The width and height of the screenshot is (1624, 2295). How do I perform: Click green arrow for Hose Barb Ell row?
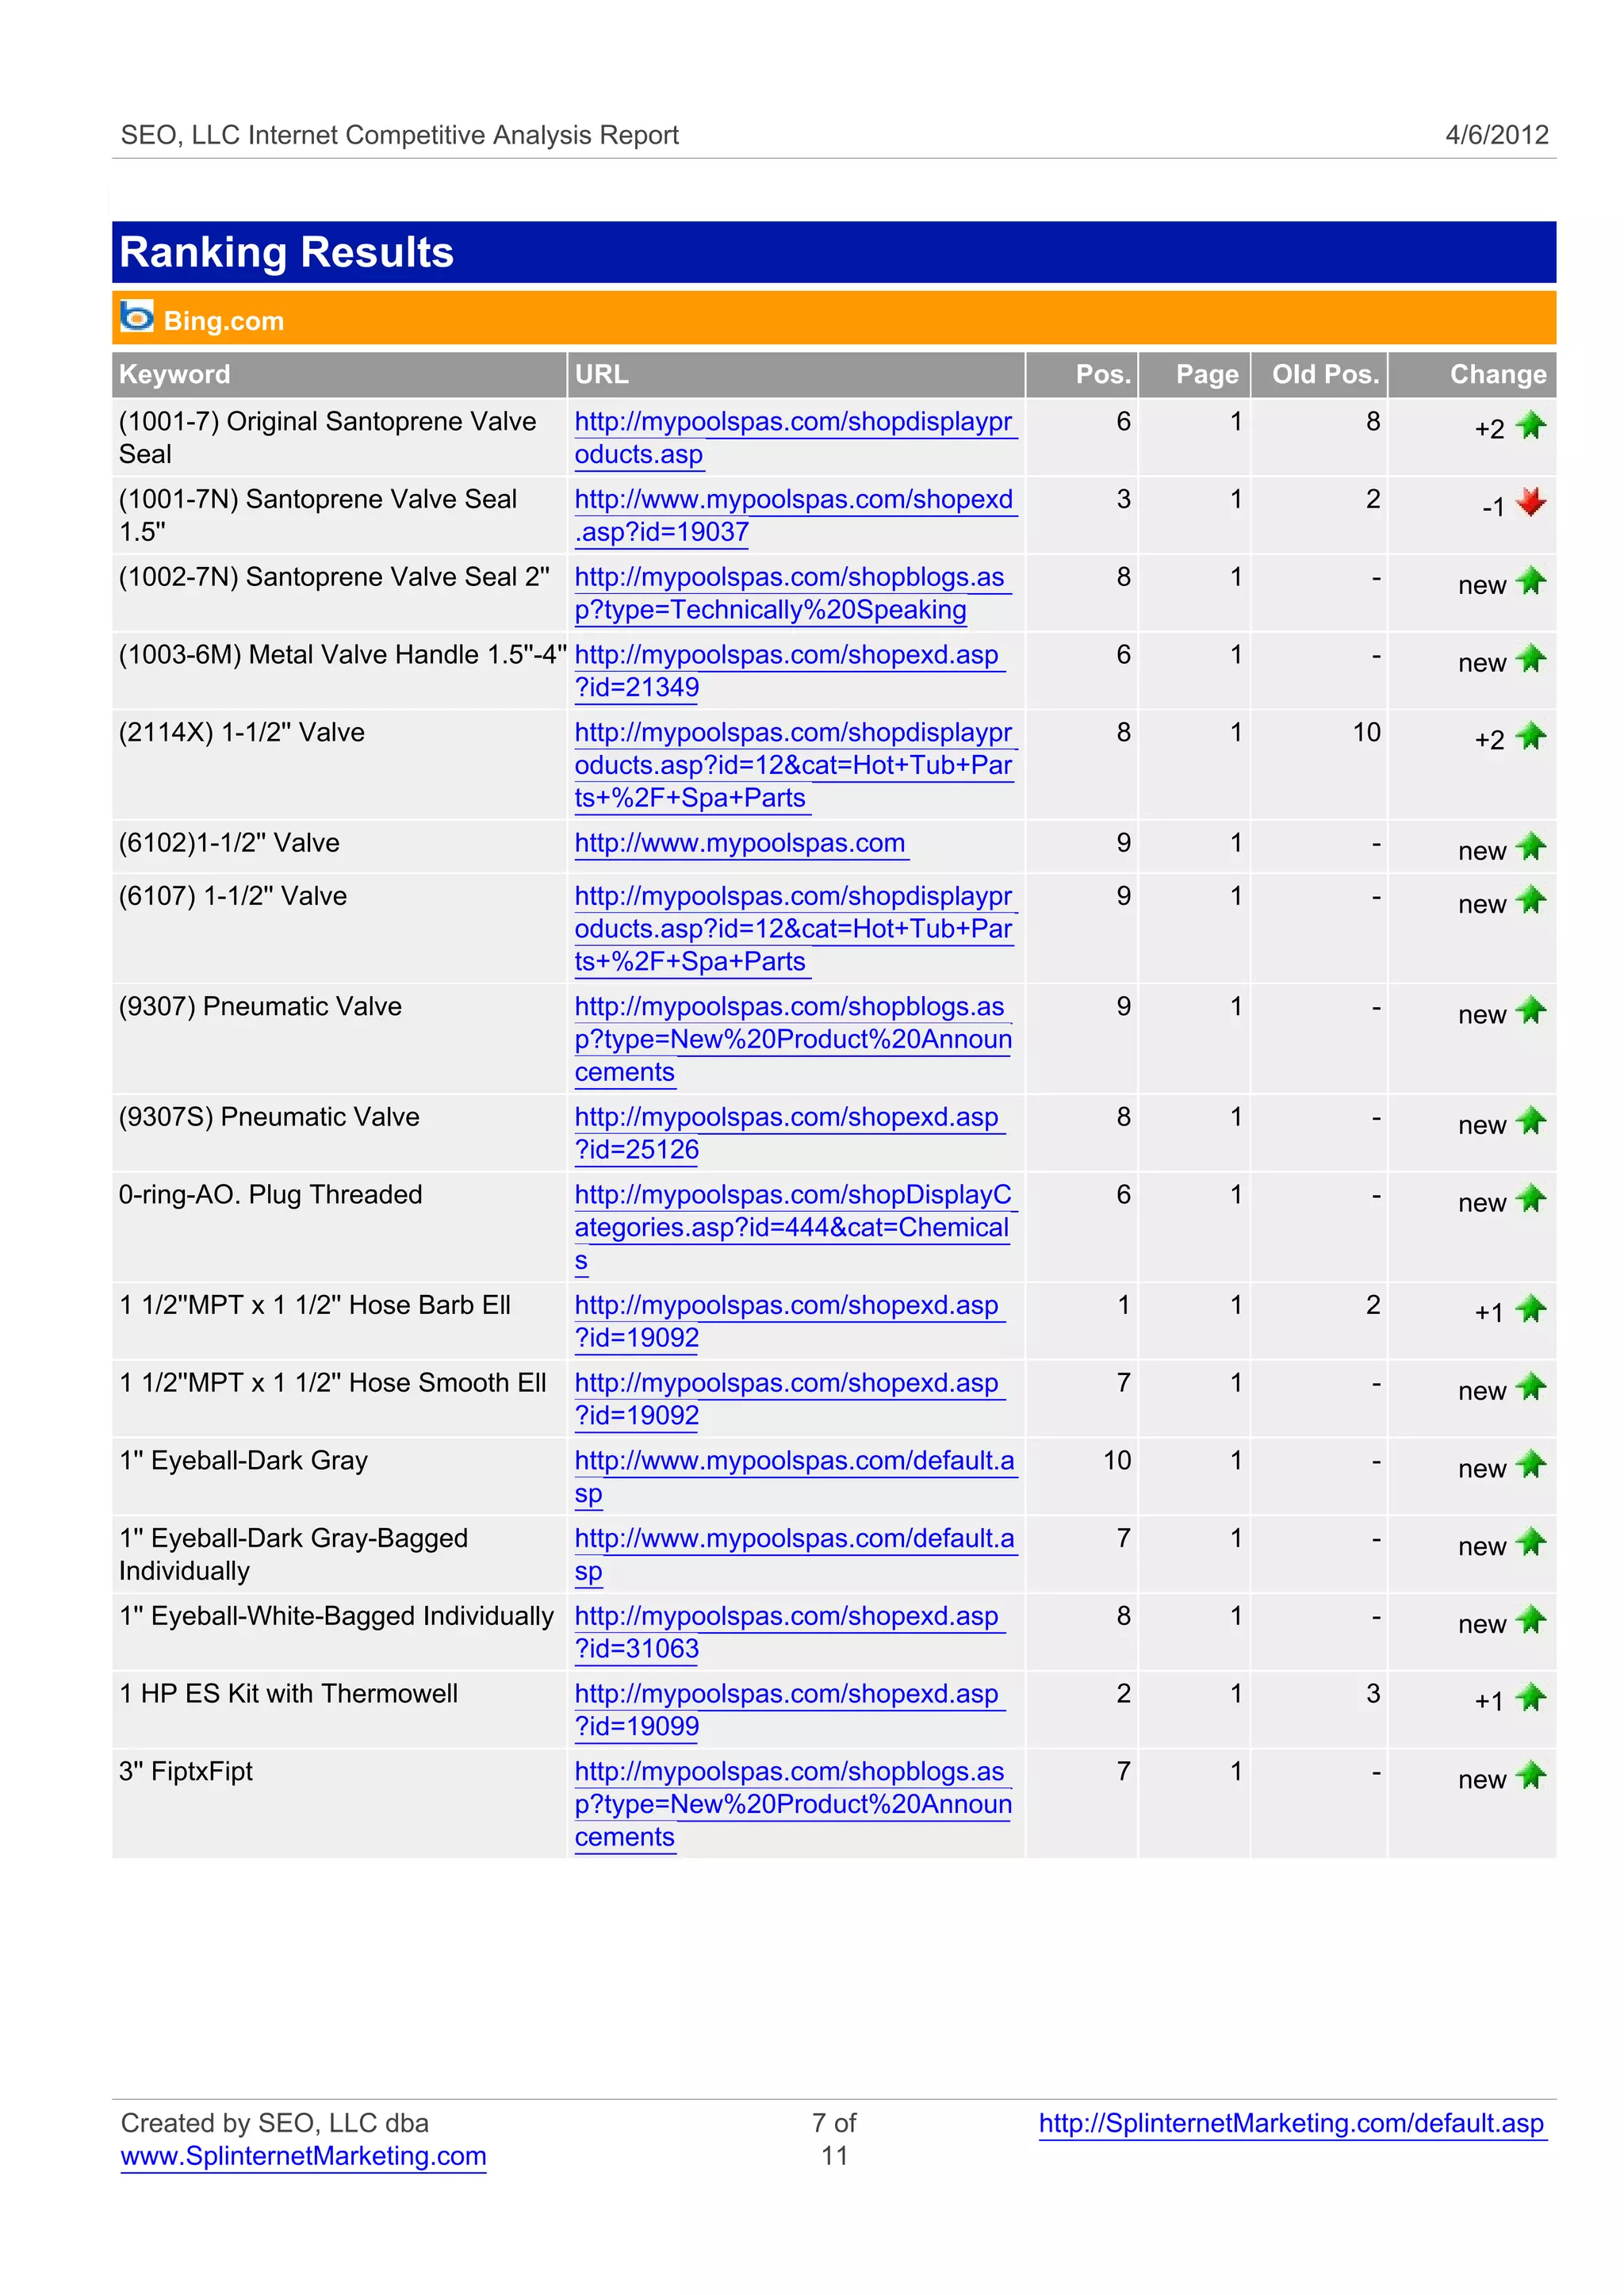click(1530, 1309)
